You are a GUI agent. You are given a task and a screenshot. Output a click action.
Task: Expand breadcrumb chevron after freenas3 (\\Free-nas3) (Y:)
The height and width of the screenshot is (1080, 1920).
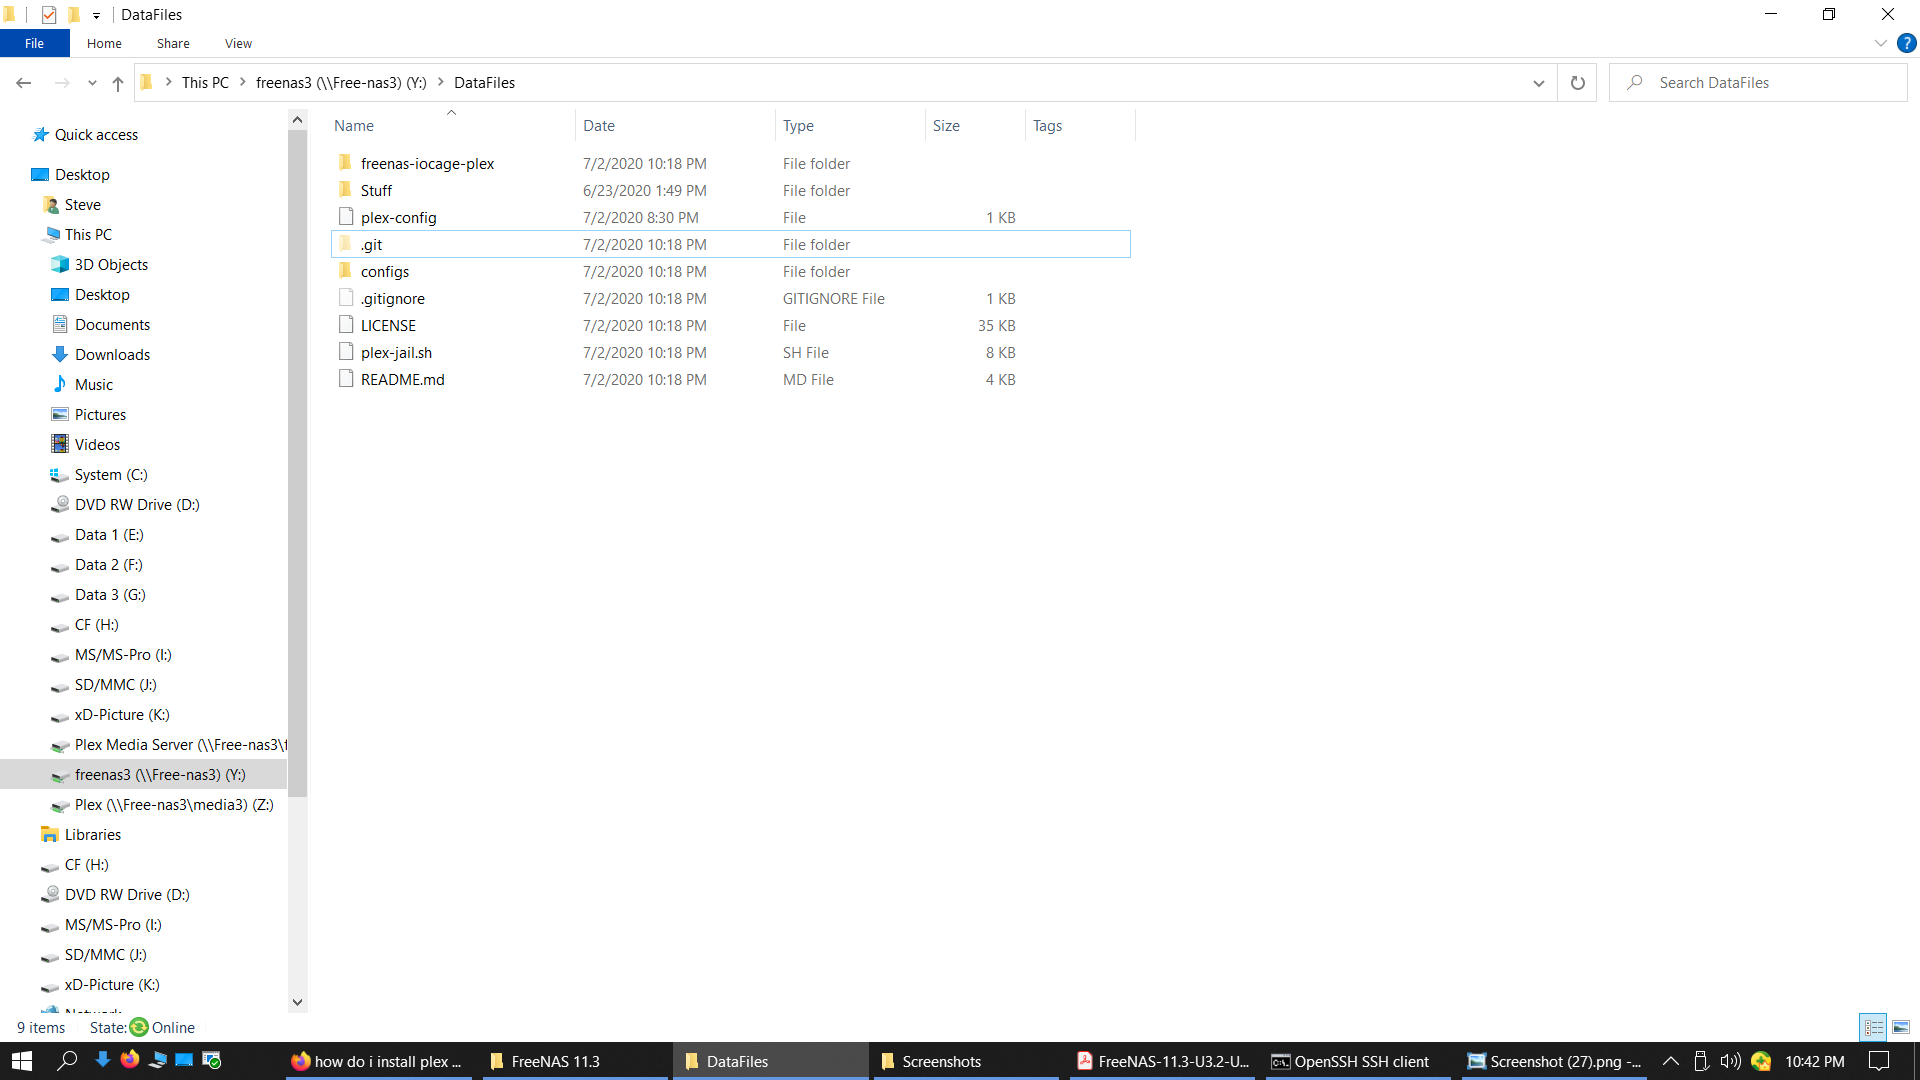[x=441, y=82]
